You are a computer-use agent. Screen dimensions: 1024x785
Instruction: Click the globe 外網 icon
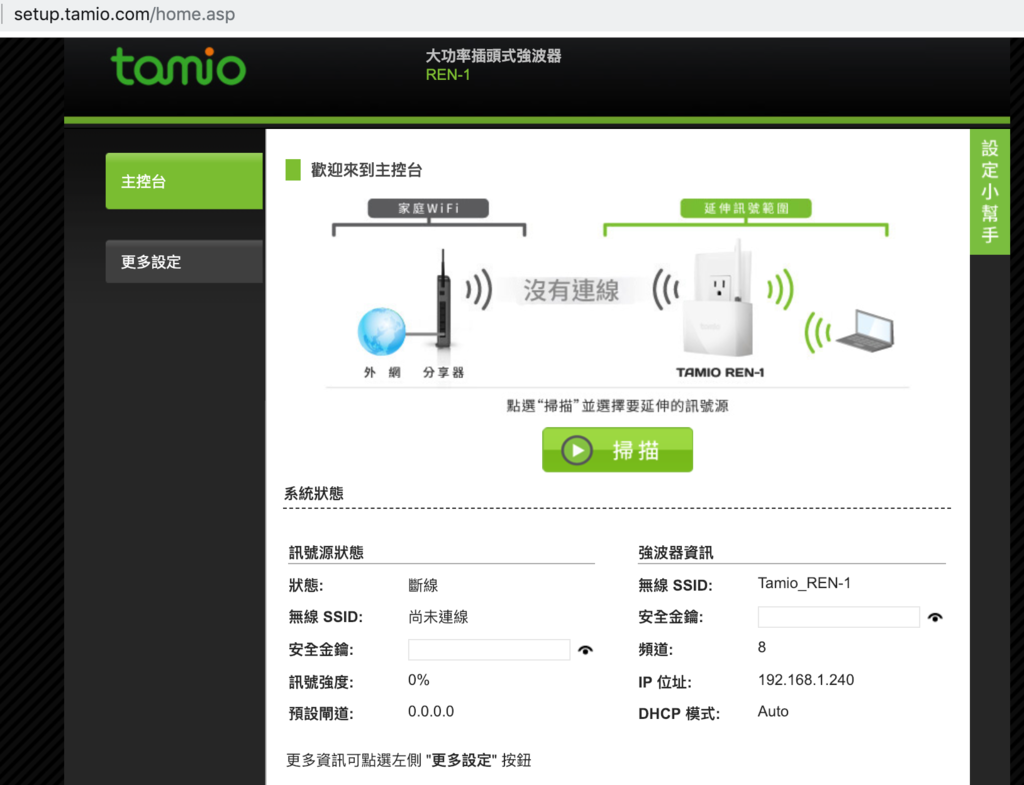coord(381,332)
